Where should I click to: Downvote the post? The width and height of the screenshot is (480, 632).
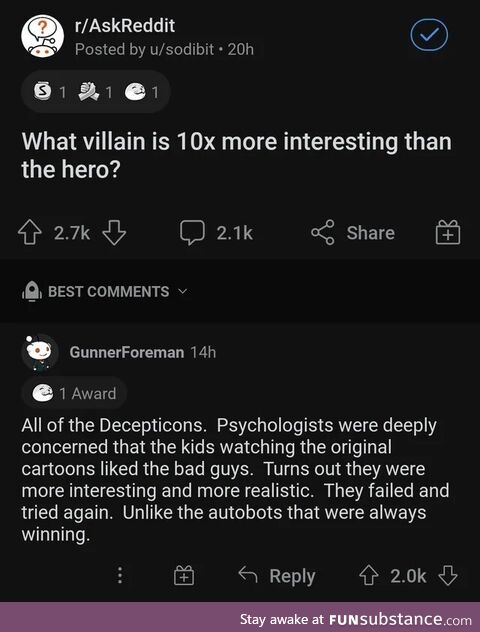114,233
